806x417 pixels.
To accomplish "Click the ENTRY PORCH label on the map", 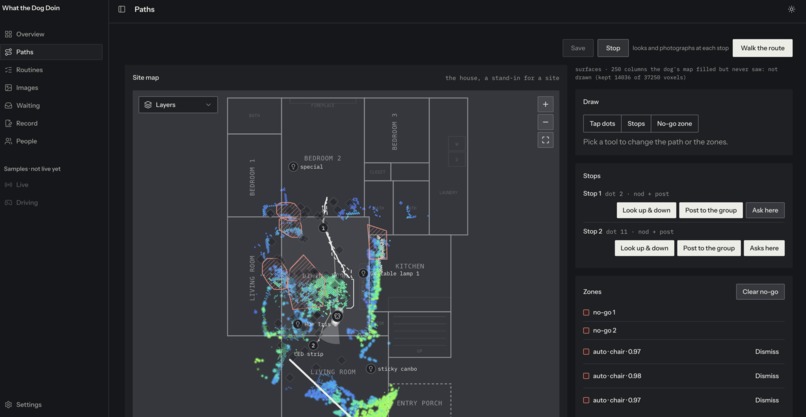I will click(419, 403).
